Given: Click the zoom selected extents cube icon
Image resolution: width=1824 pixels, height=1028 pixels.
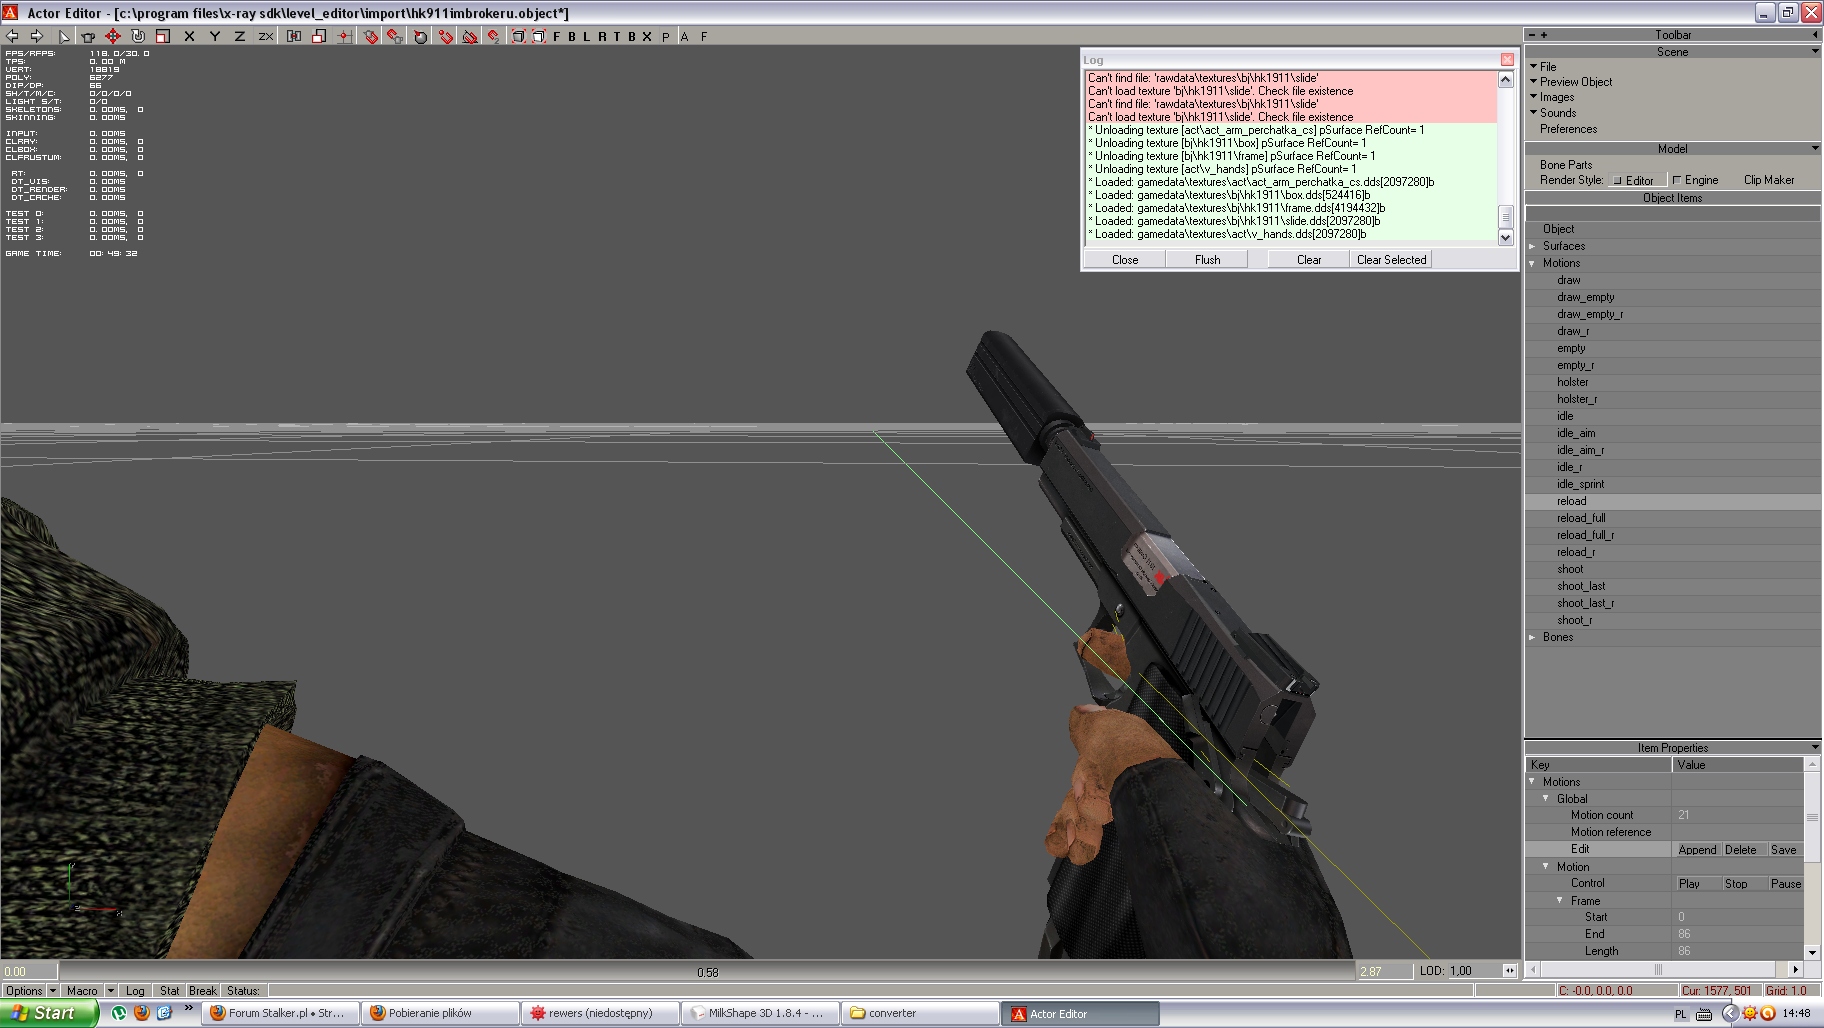Looking at the screenshot, I should pyautogui.click(x=538, y=36).
